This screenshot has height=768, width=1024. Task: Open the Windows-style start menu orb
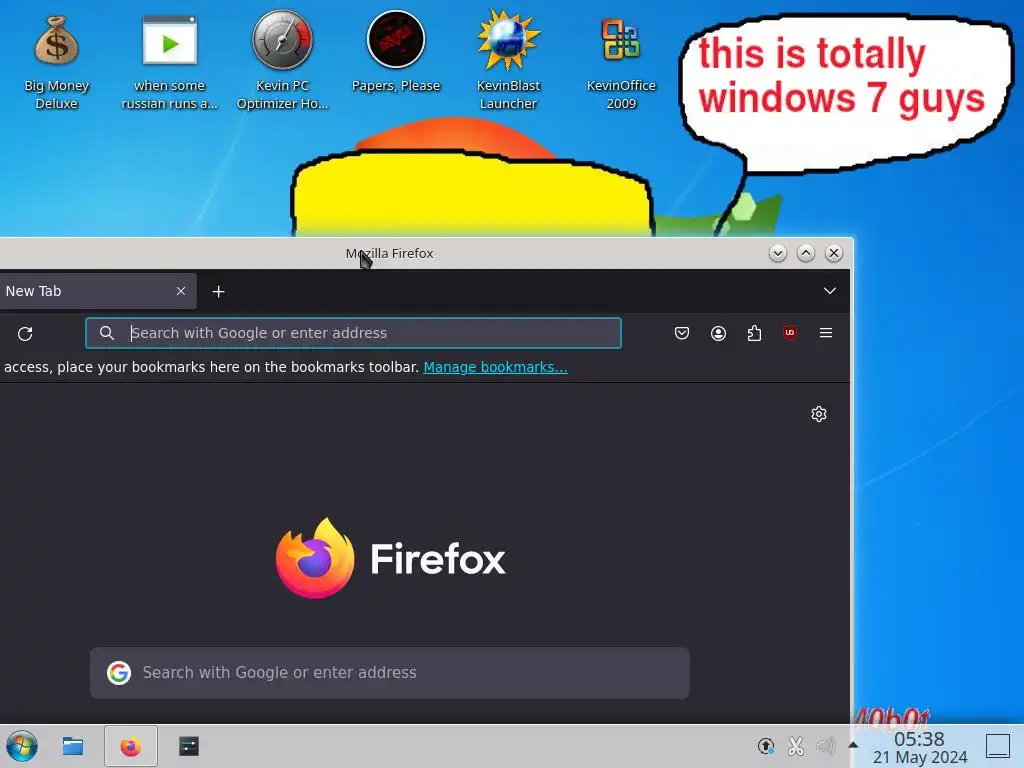22,746
